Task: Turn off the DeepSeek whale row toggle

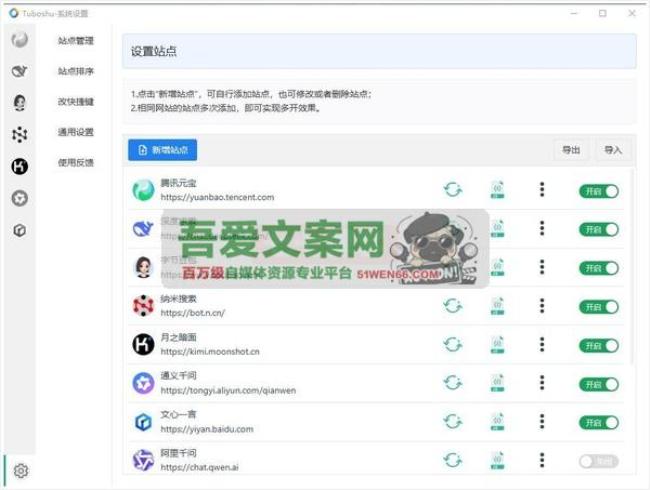Action: click(x=599, y=229)
